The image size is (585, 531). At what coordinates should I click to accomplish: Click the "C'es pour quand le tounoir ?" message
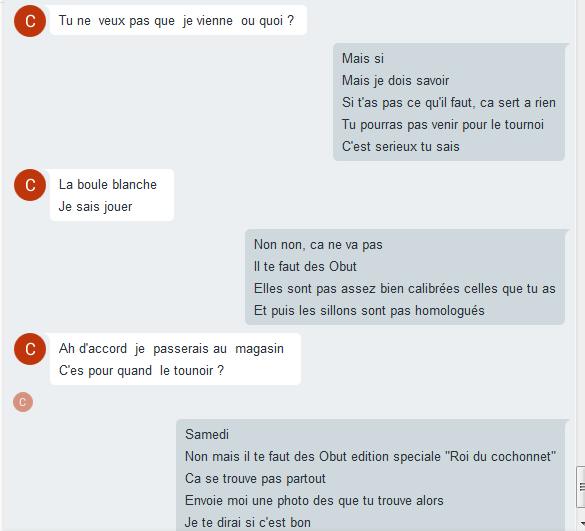(x=141, y=371)
